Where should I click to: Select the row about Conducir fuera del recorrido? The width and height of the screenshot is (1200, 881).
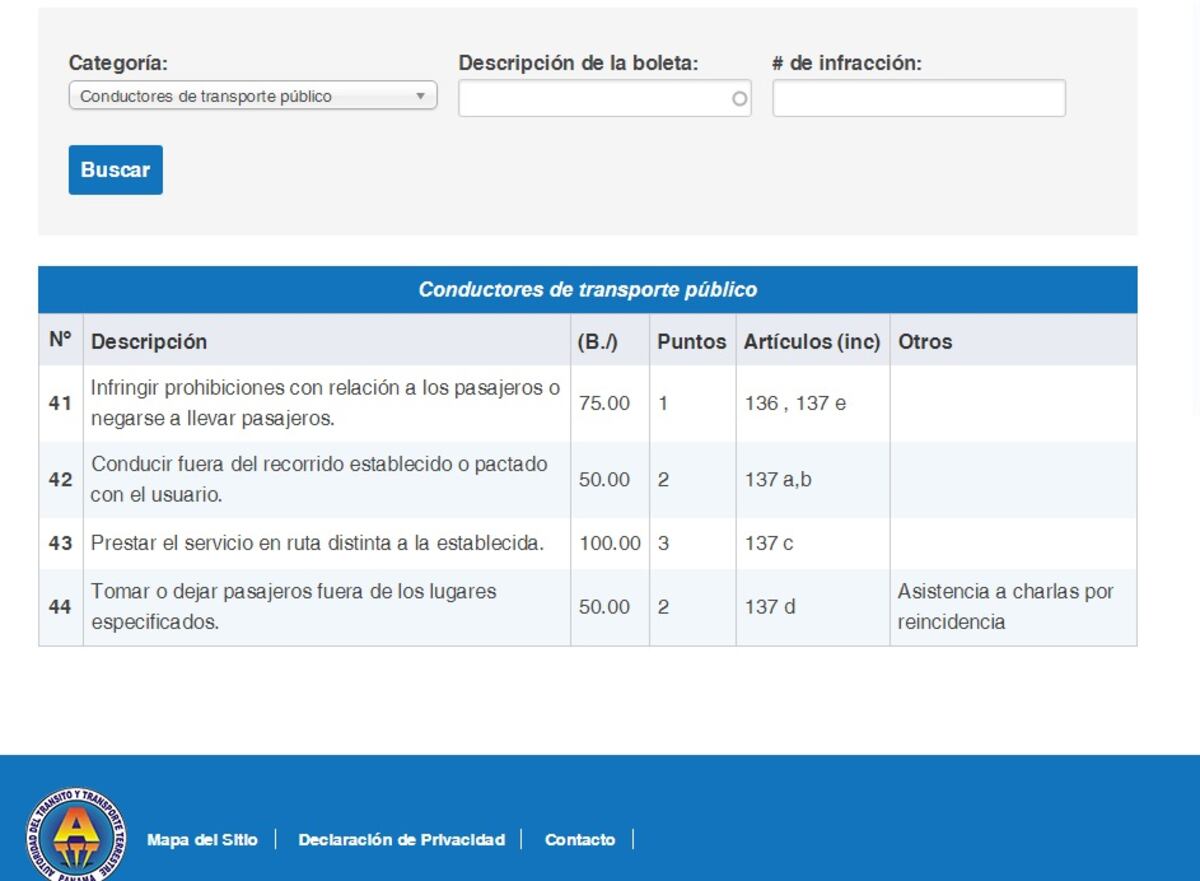click(319, 480)
